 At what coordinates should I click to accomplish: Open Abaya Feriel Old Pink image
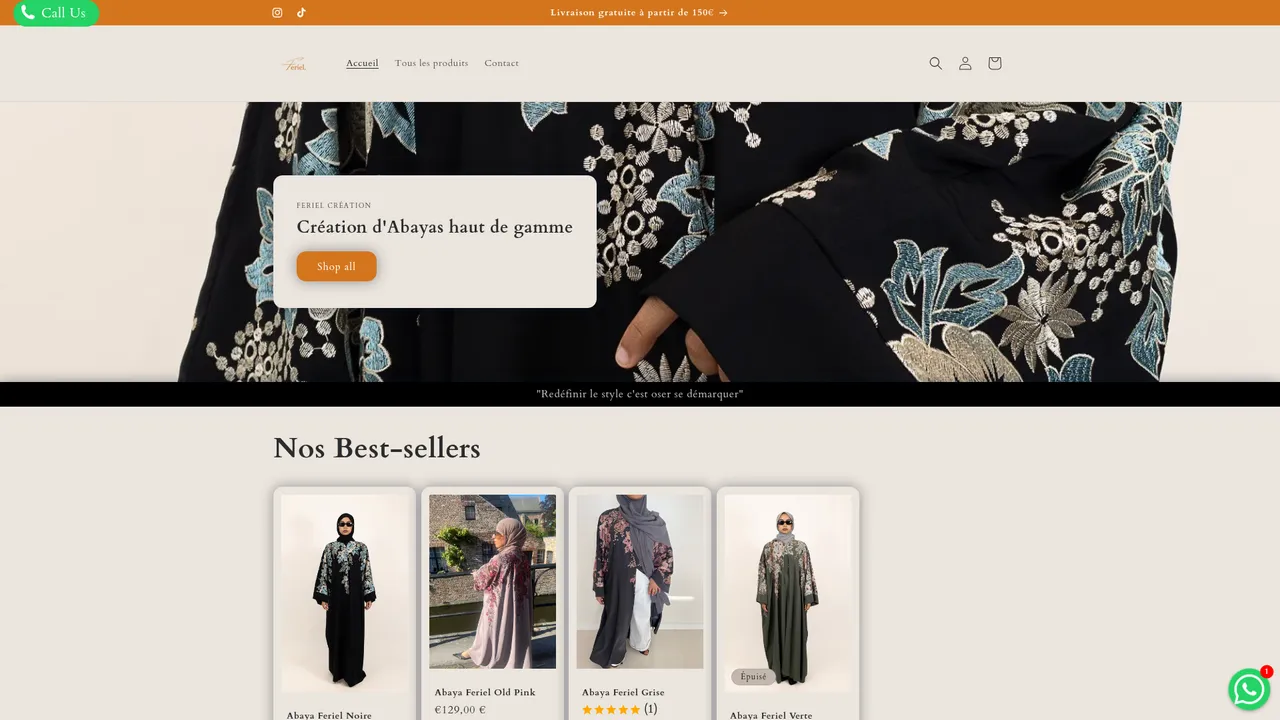tap(493, 581)
